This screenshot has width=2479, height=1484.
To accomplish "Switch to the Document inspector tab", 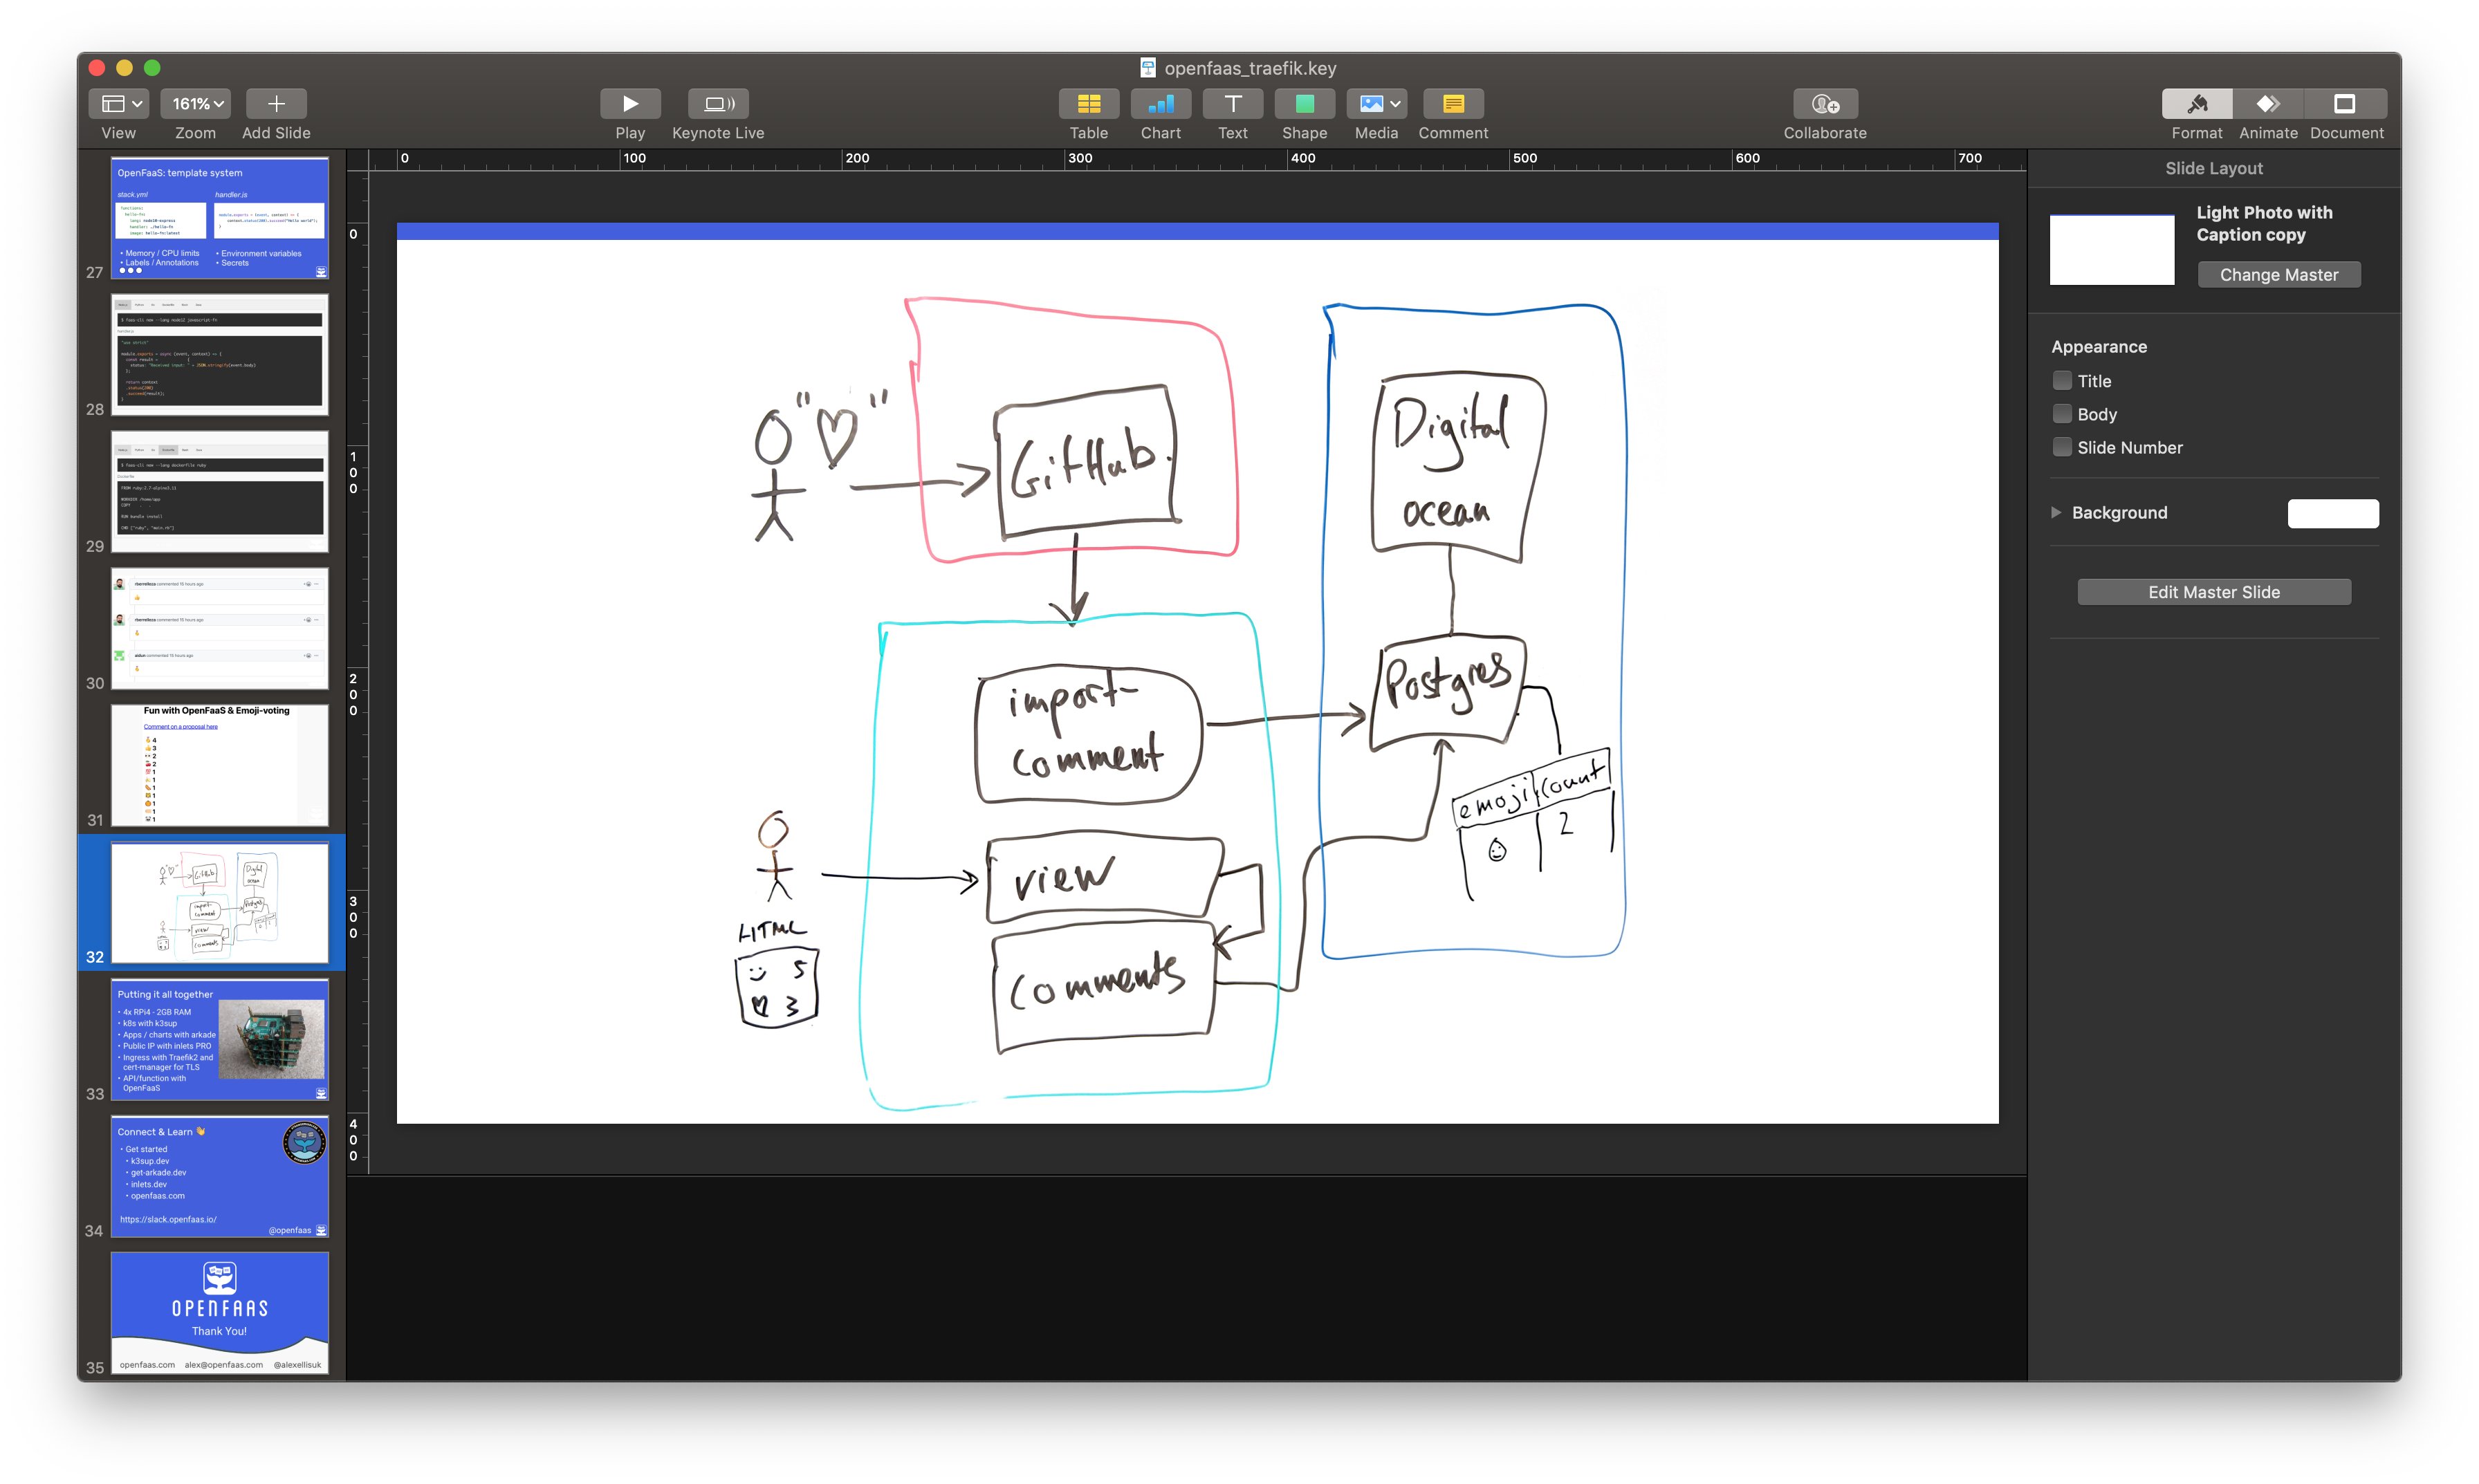I will click(2344, 104).
